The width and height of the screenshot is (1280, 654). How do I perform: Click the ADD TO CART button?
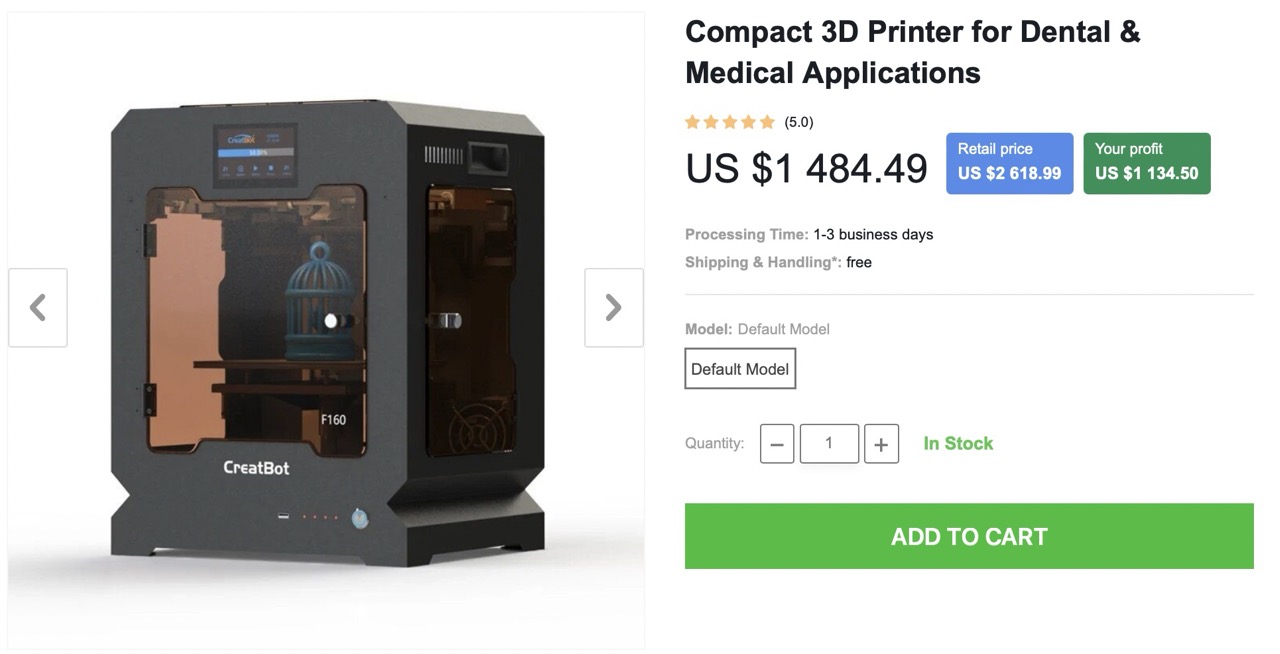[x=969, y=536]
